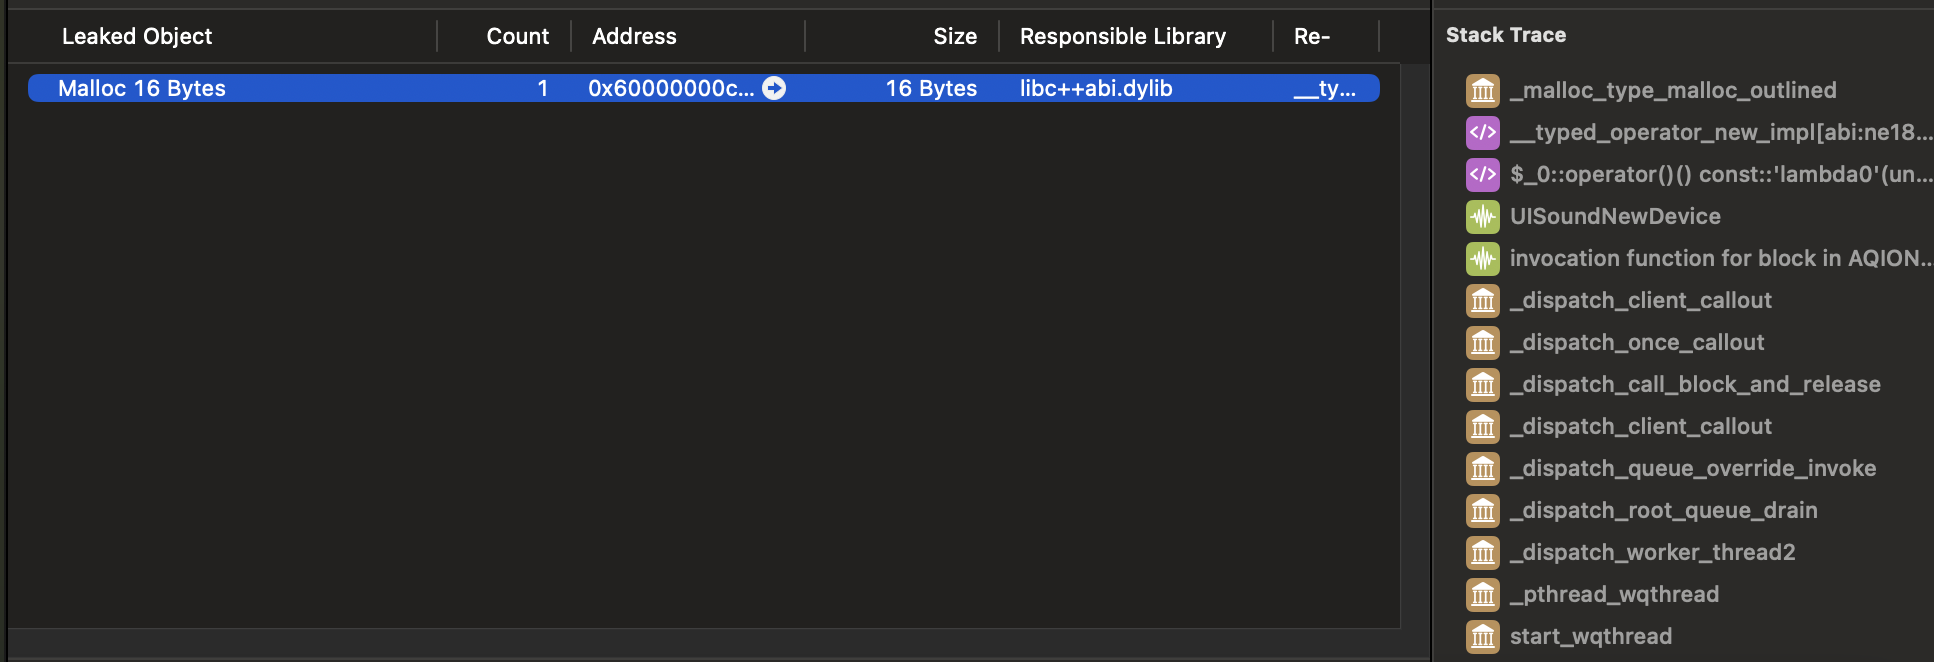Click the UISoundNewDevice audio waveform icon
Screen dimensions: 1934x662
click(1483, 216)
